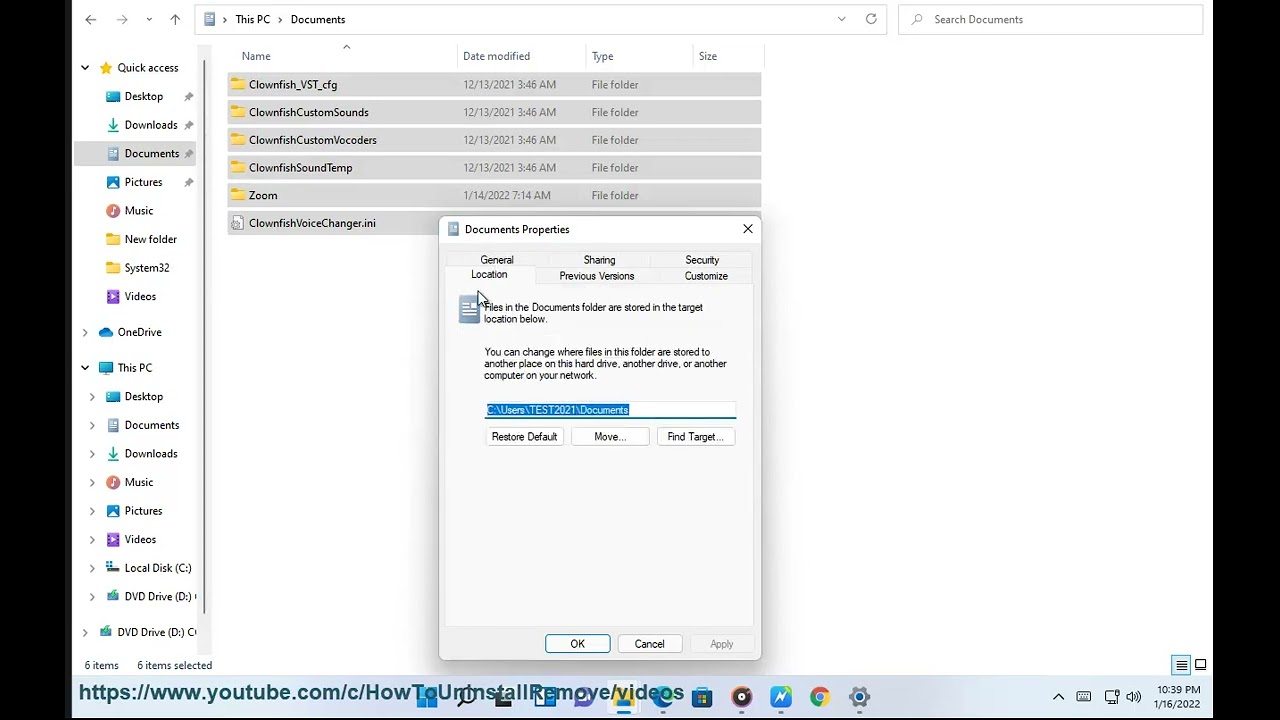This screenshot has width=1280, height=720.
Task: Select the ClownfishSoundTemp folder row
Action: [494, 168]
